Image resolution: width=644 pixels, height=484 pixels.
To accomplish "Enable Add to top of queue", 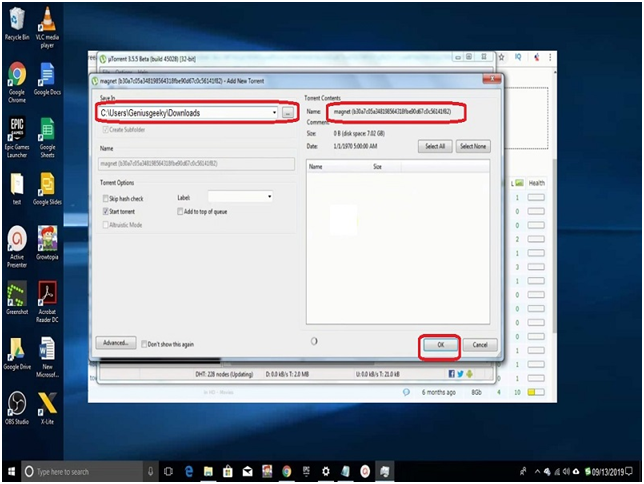I will click(x=180, y=212).
